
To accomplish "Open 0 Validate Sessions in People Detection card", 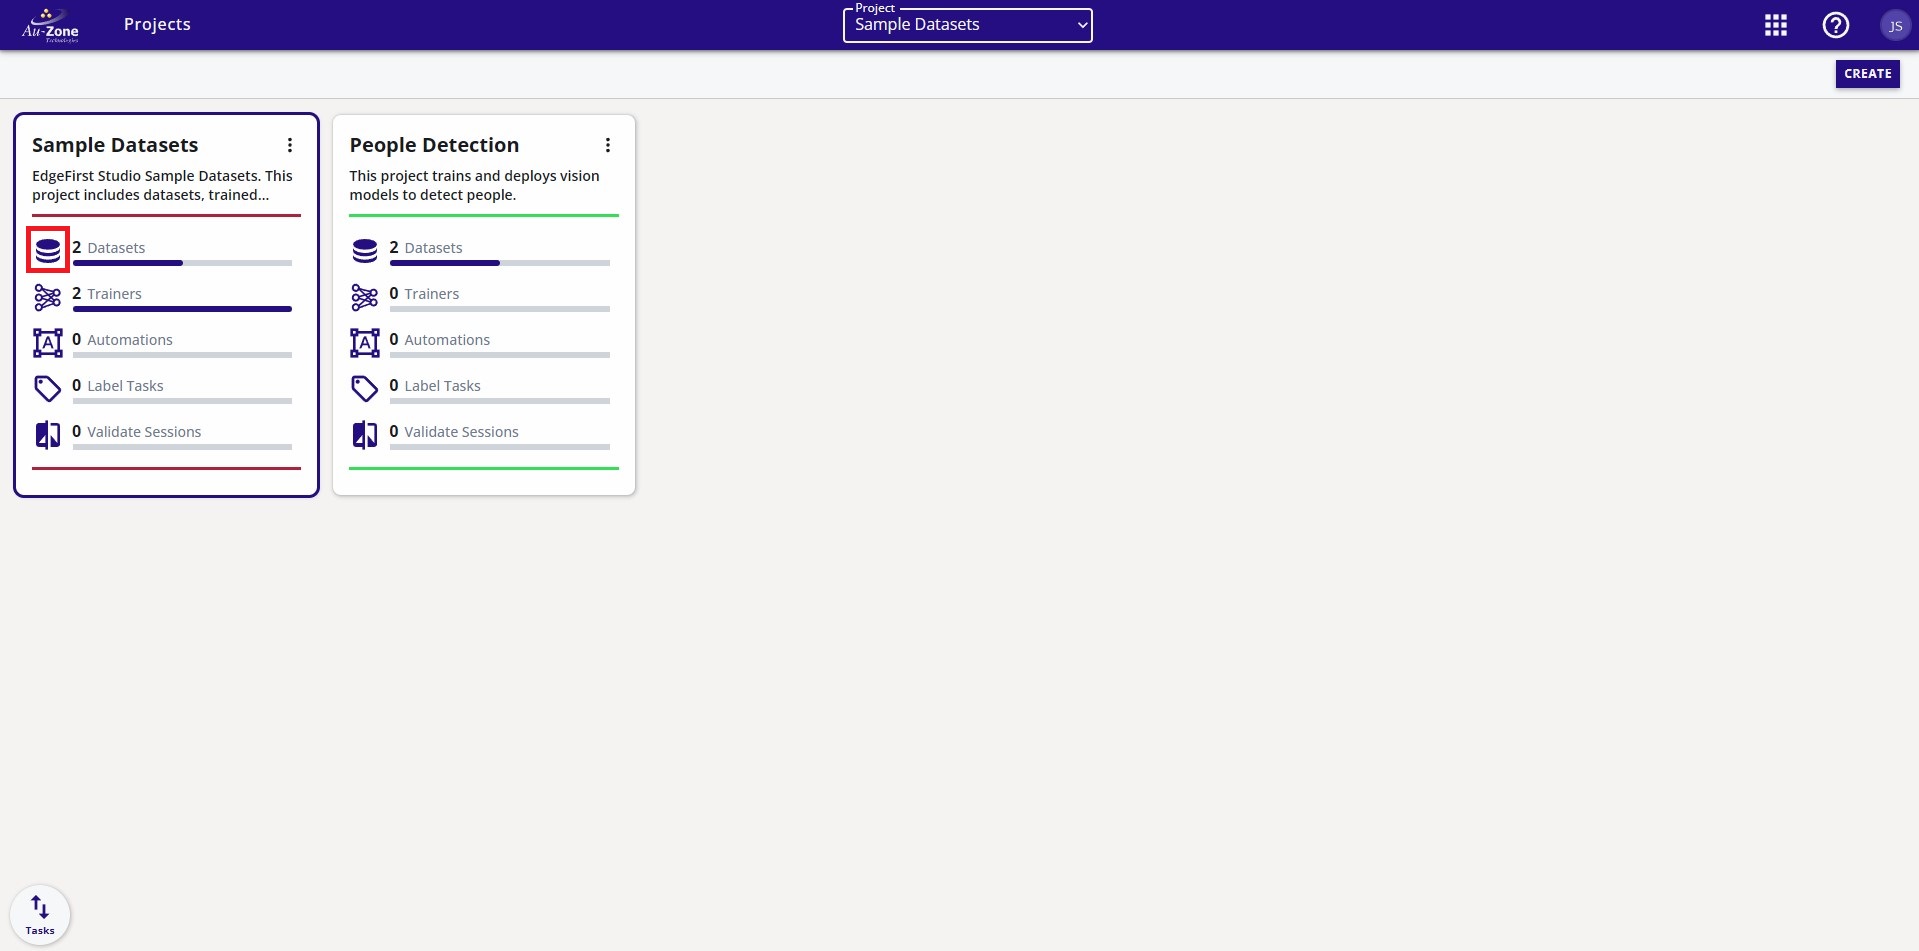I will coord(454,431).
